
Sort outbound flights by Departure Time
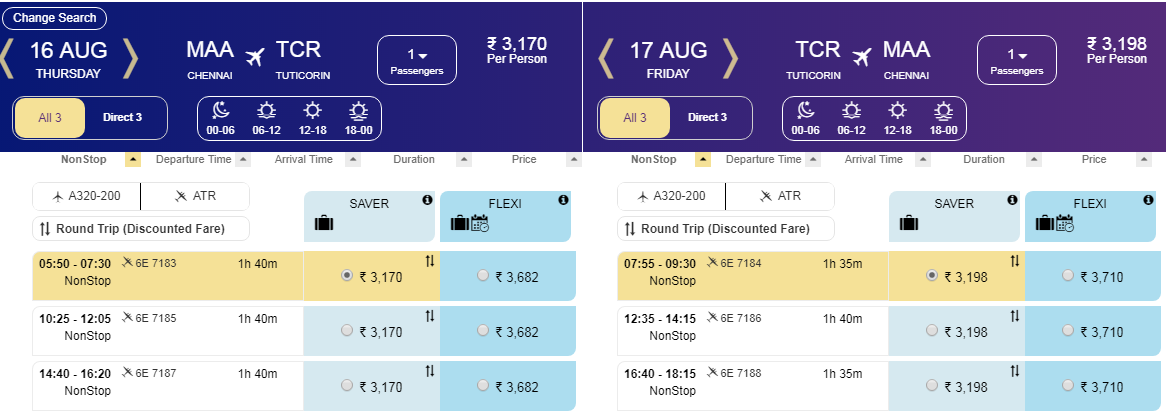coord(241,160)
